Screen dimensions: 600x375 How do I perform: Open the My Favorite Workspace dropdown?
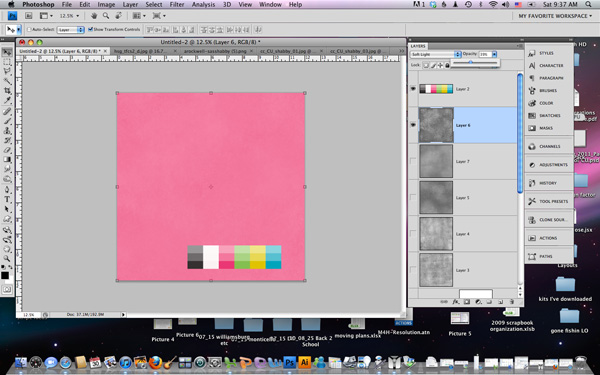click(x=554, y=16)
